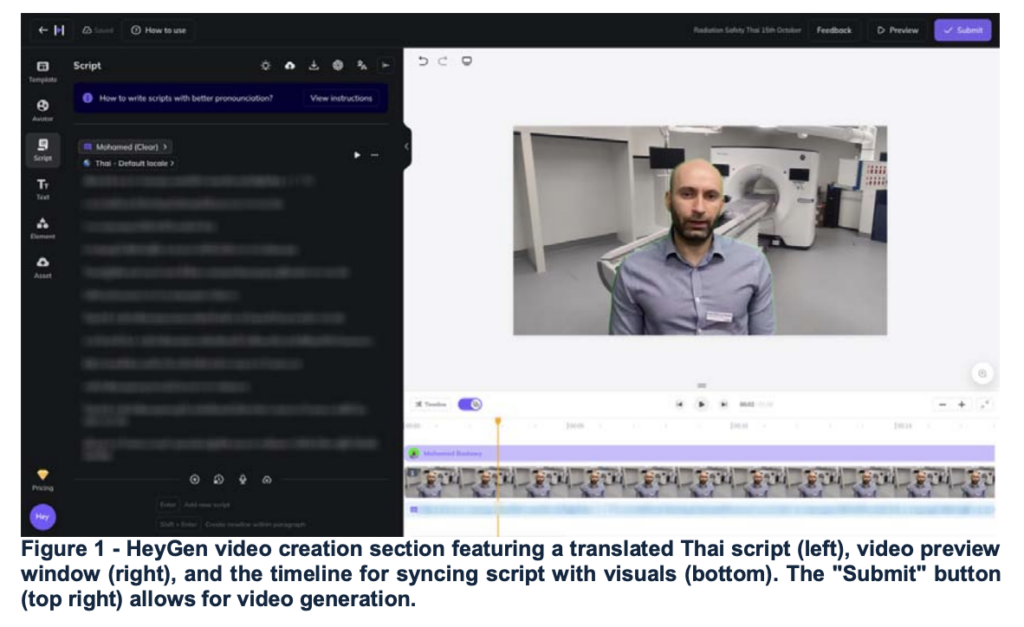
Task: Play the video from timeline controls
Action: pos(701,404)
